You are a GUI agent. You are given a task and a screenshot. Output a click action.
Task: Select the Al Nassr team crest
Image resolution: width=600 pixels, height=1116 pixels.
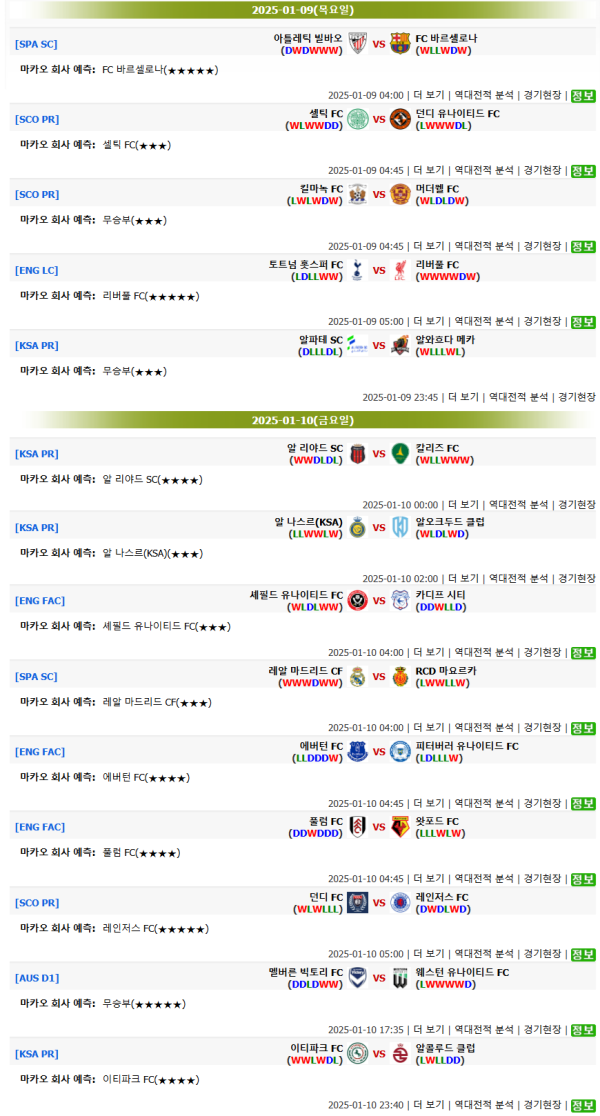(x=358, y=526)
